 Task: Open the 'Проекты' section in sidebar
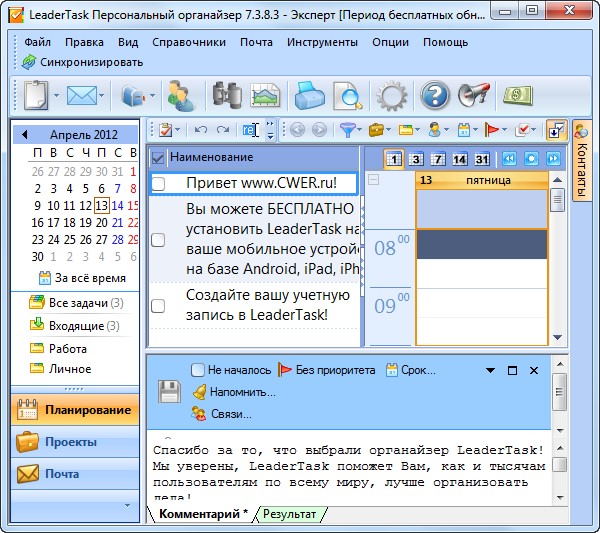point(70,442)
